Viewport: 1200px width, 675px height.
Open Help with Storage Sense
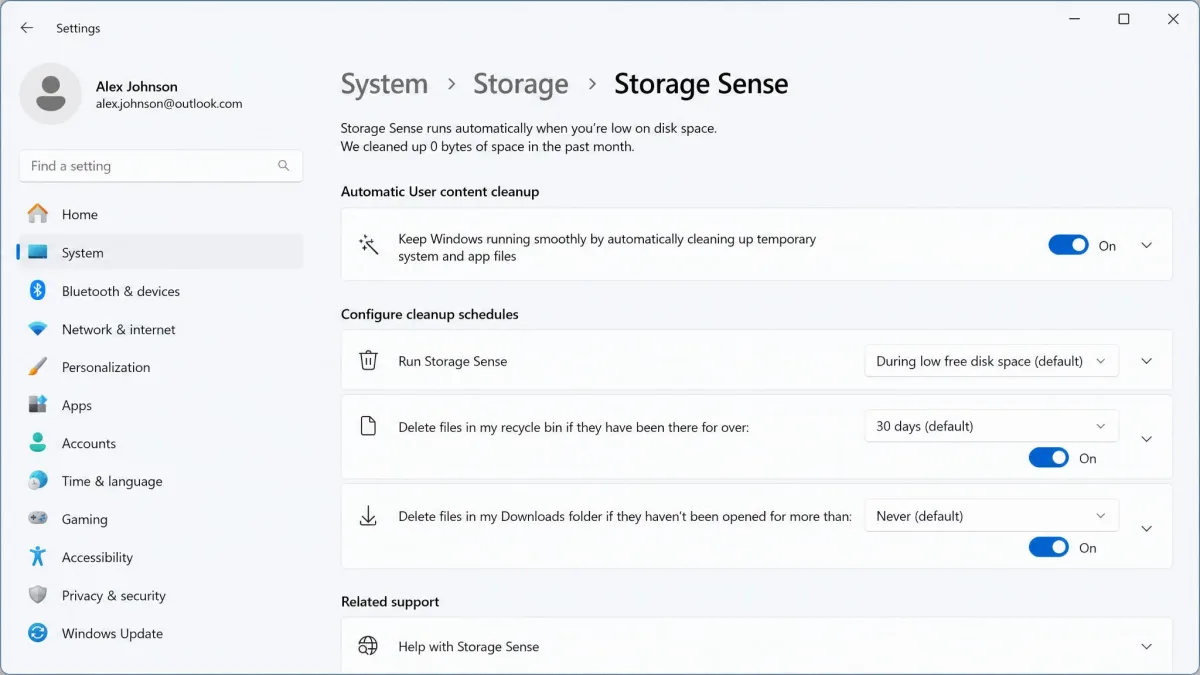[756, 646]
